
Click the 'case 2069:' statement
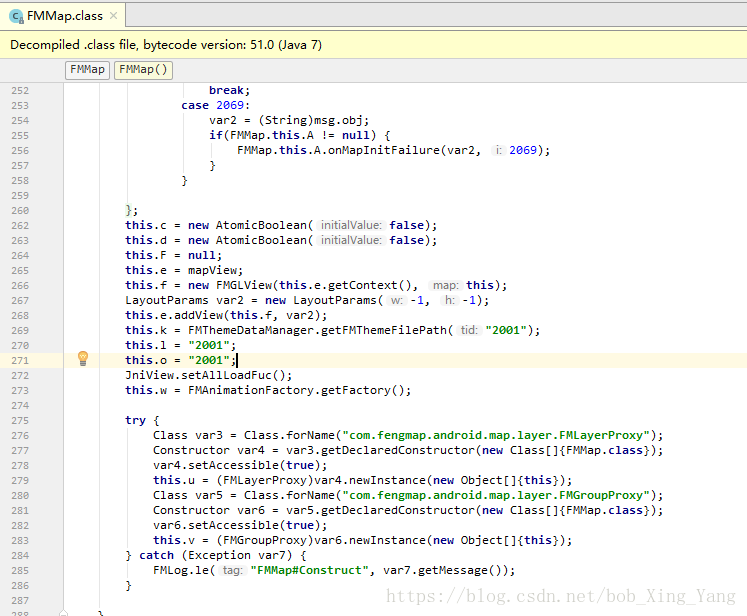(x=215, y=105)
